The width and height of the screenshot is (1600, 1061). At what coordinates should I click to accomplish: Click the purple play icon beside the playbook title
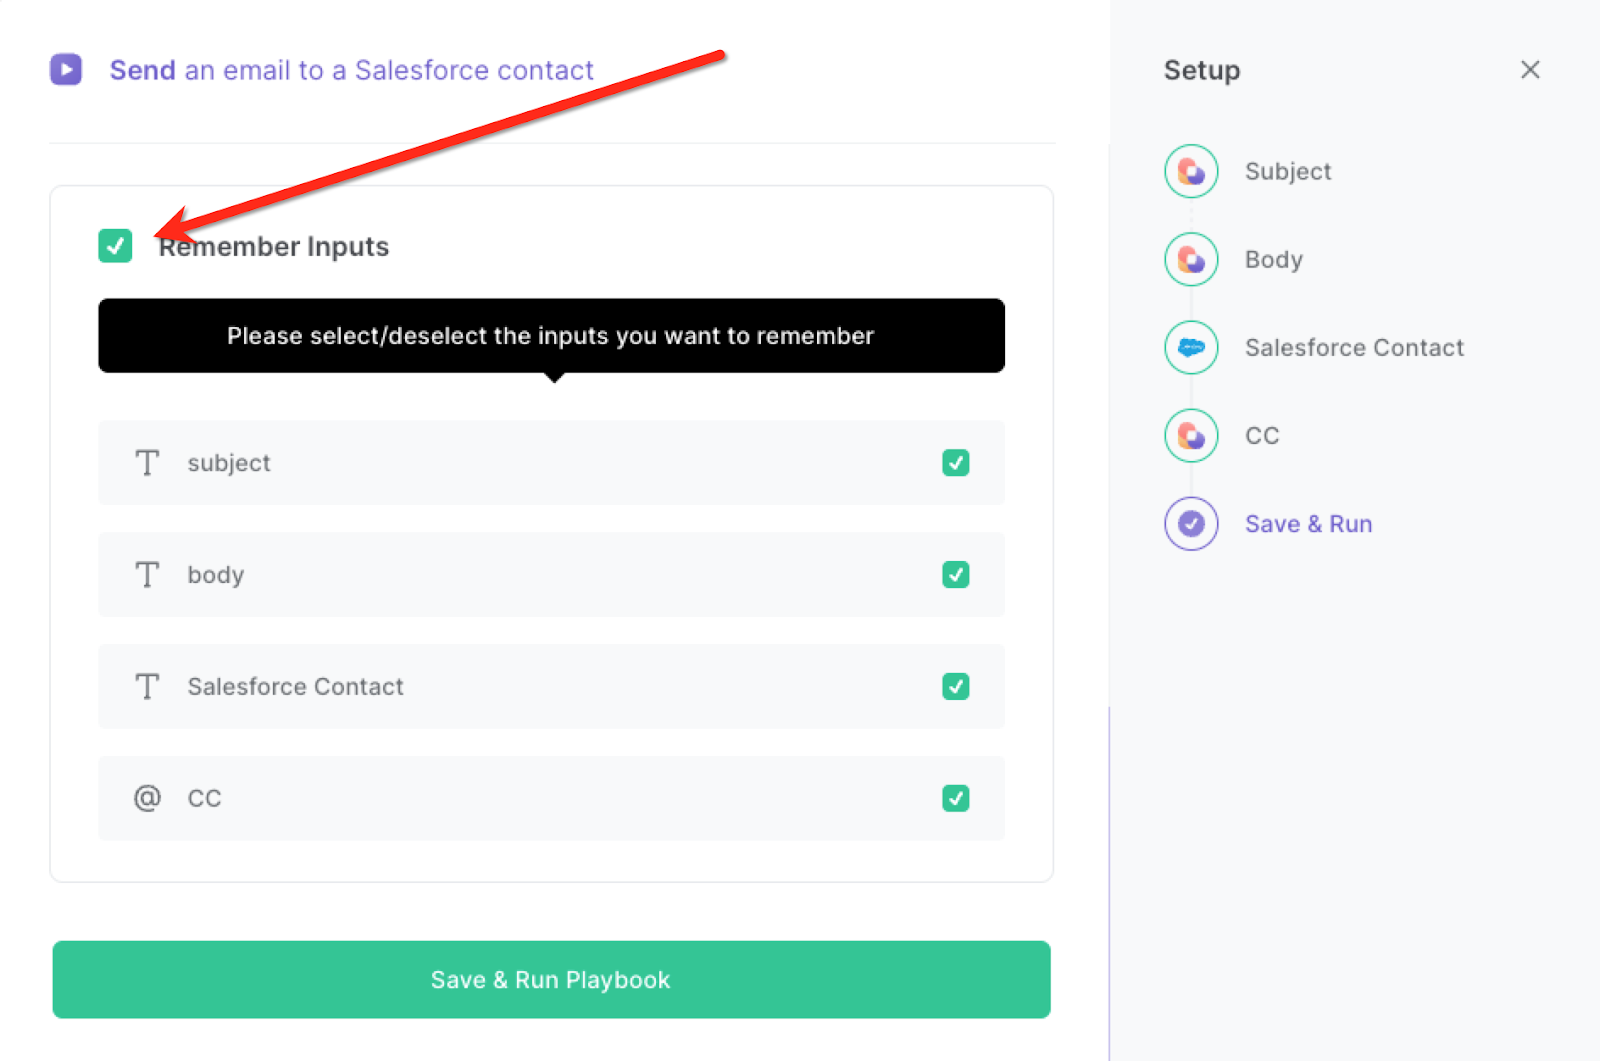[x=66, y=70]
